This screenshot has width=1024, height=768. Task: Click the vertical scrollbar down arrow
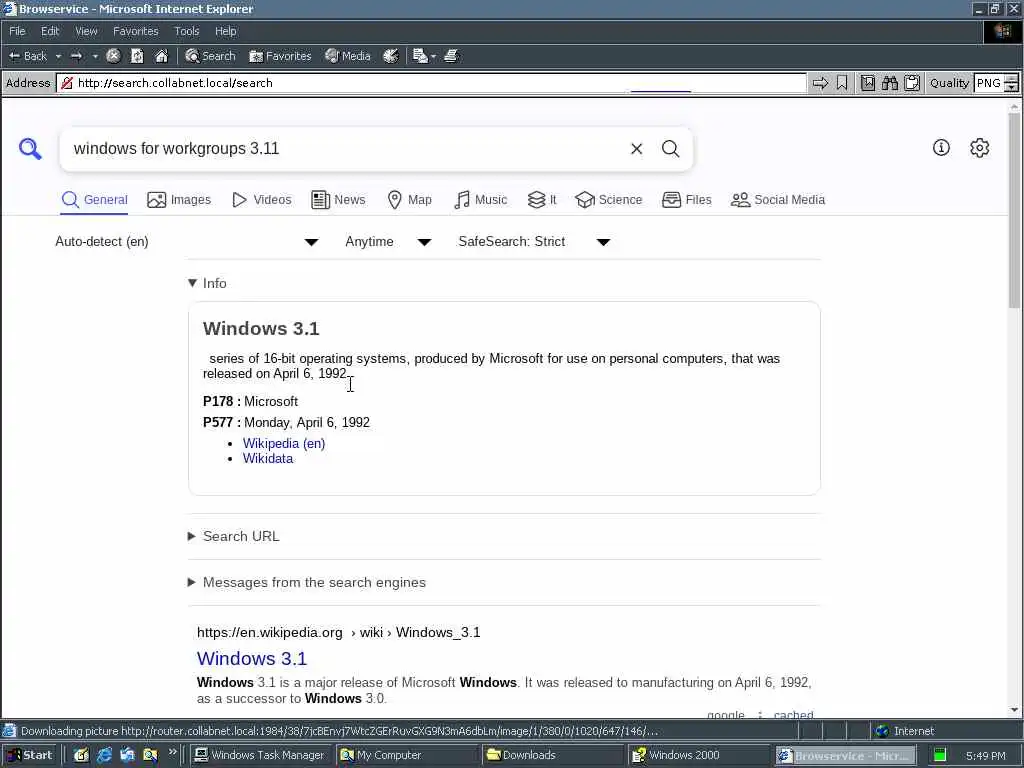[1014, 710]
